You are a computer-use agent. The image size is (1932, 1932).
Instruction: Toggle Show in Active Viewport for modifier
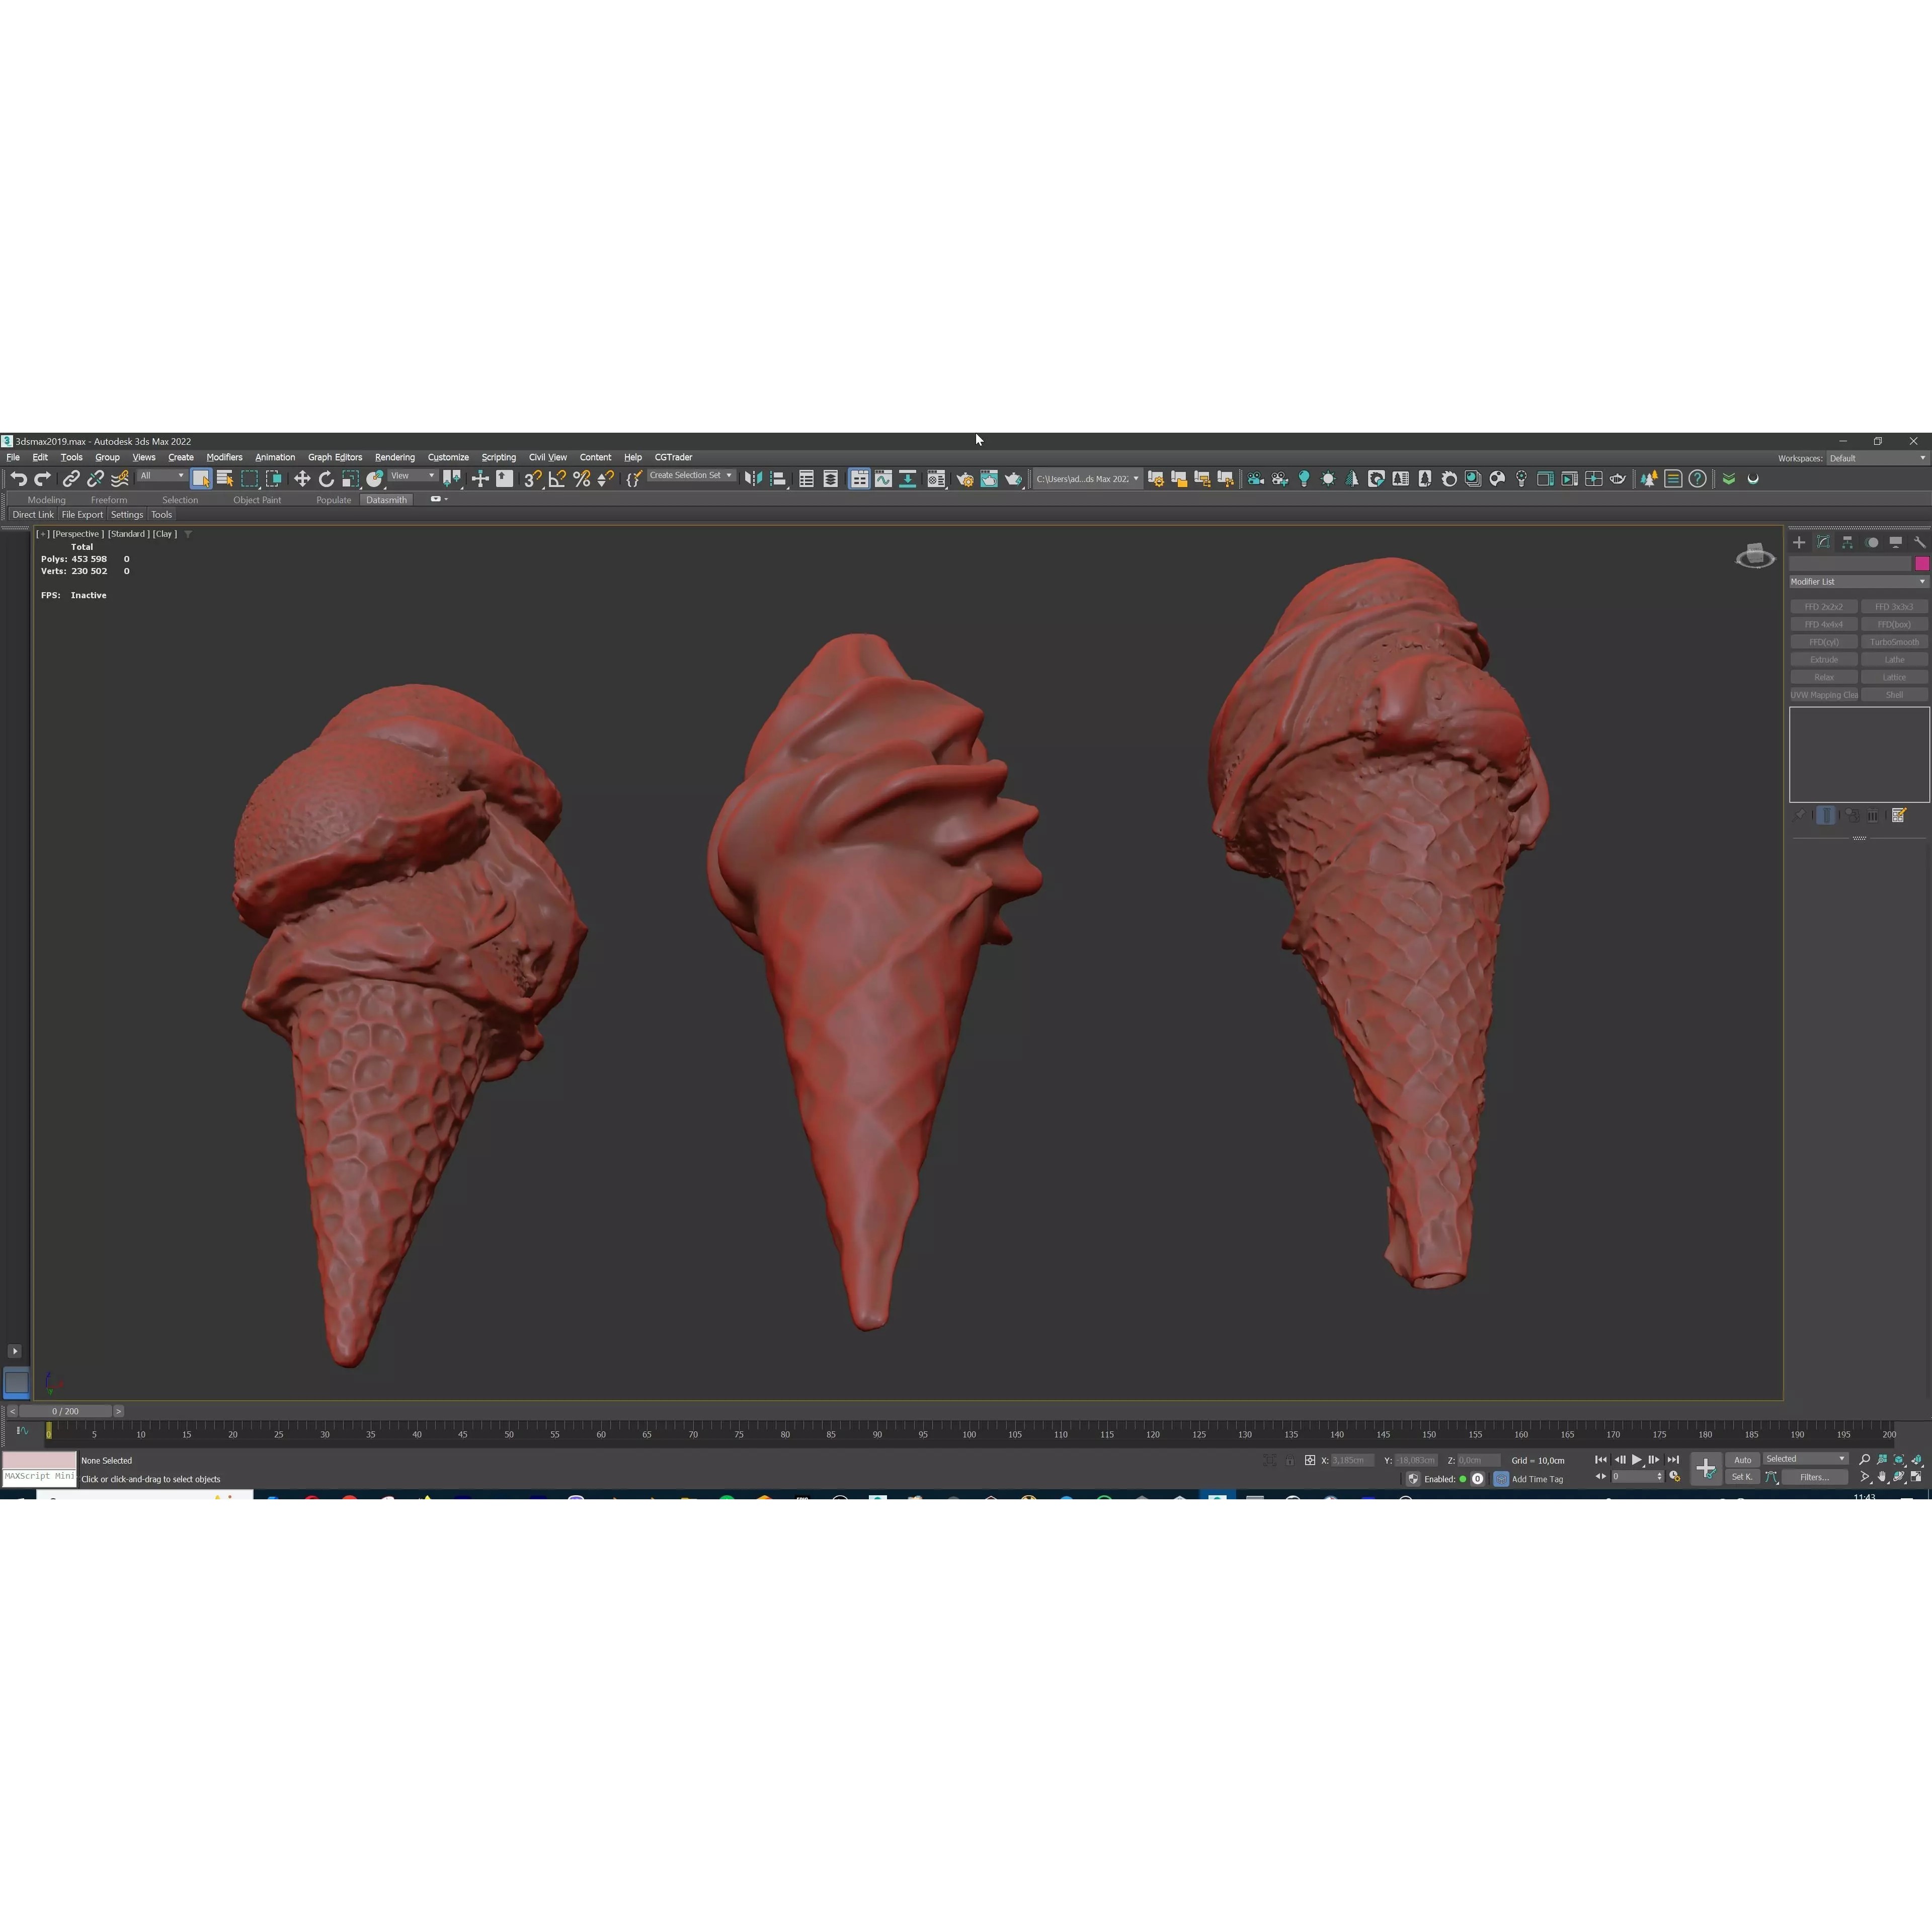pos(1826,816)
